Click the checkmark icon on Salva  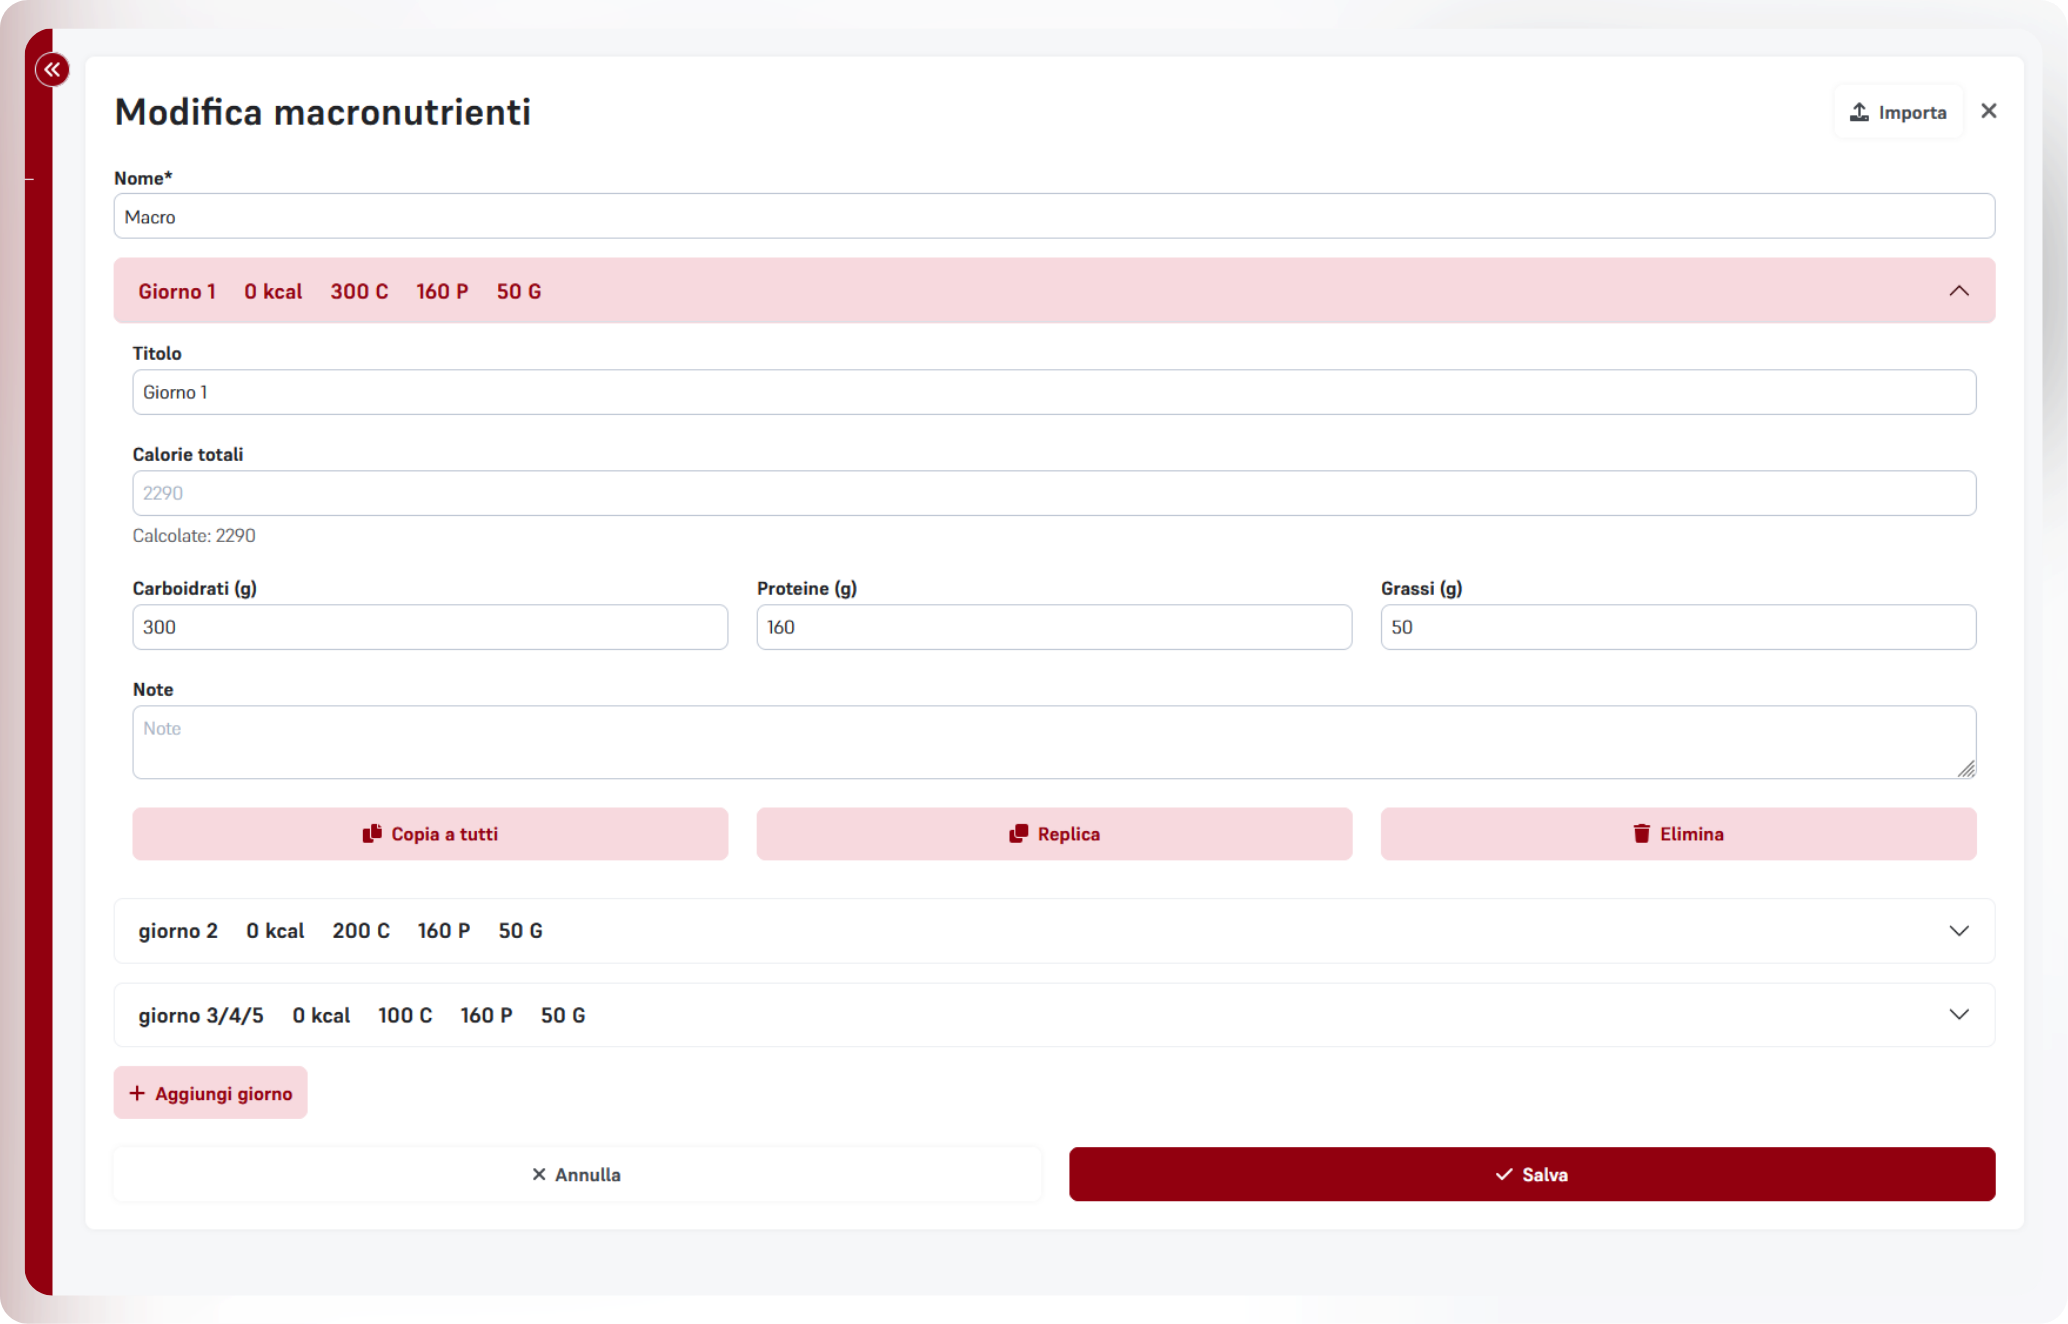tap(1503, 1174)
